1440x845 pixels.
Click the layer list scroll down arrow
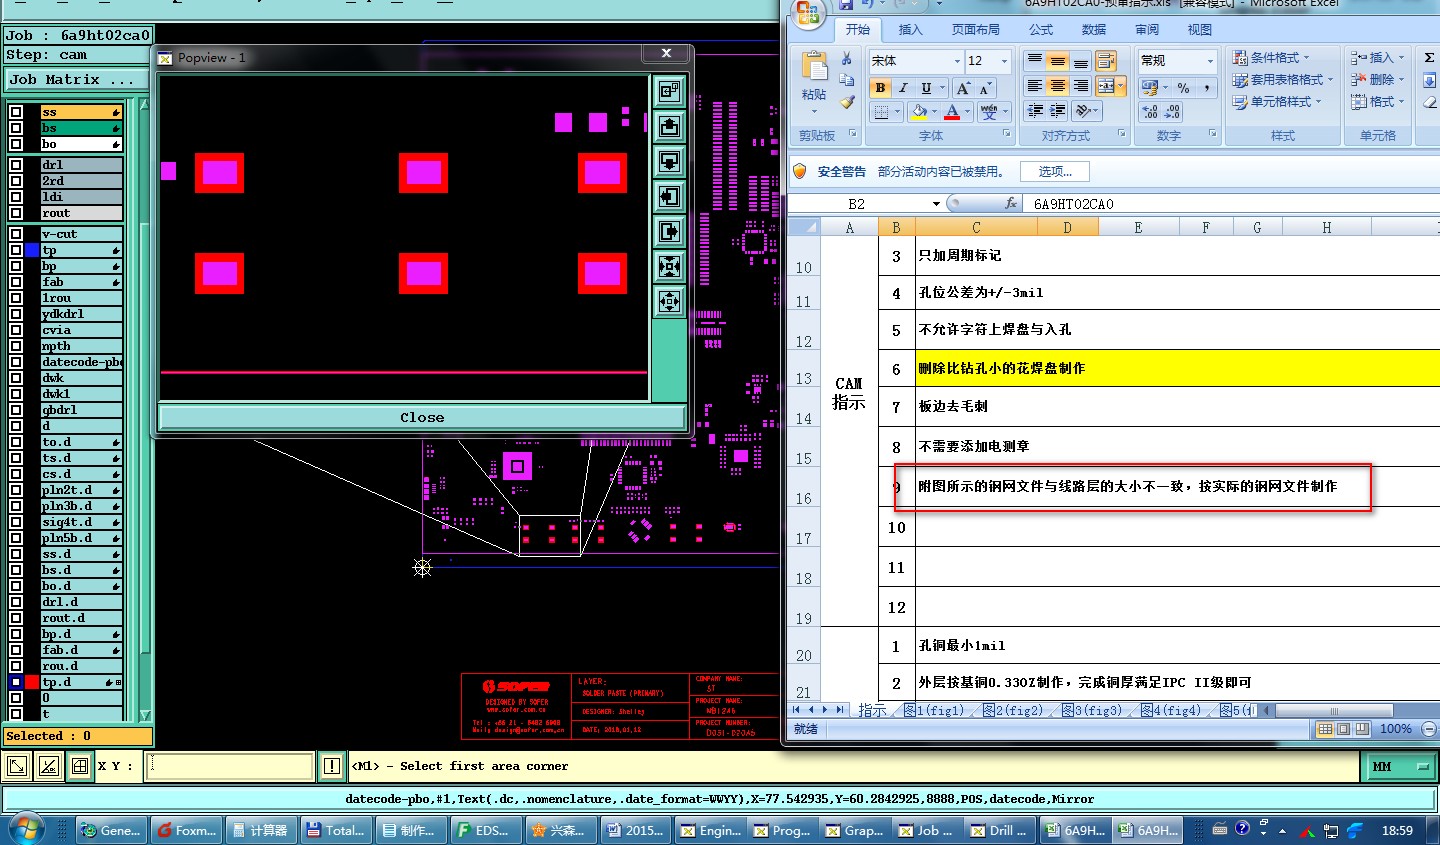(145, 714)
